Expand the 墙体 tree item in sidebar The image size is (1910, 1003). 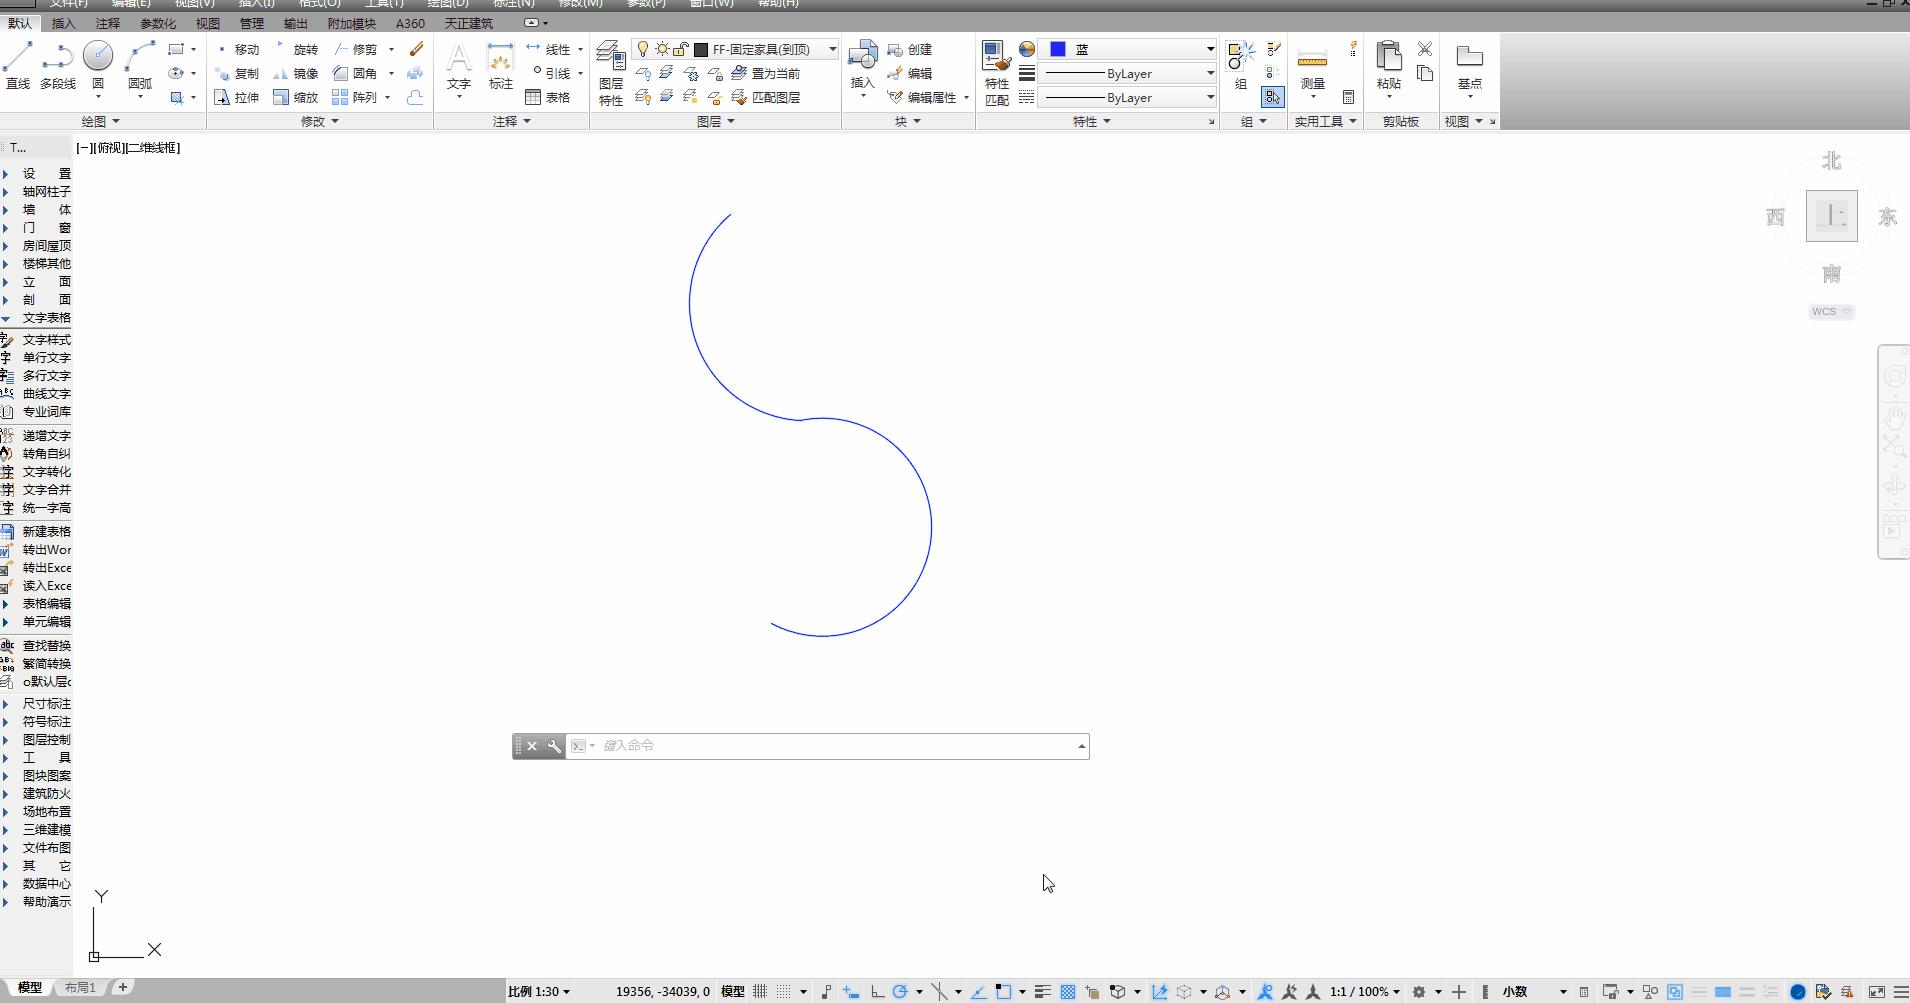pyautogui.click(x=45, y=210)
